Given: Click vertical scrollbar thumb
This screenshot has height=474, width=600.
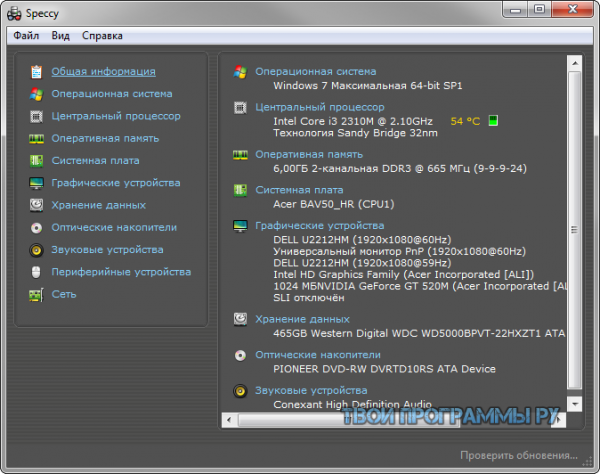Looking at the screenshot, I should 575,230.
